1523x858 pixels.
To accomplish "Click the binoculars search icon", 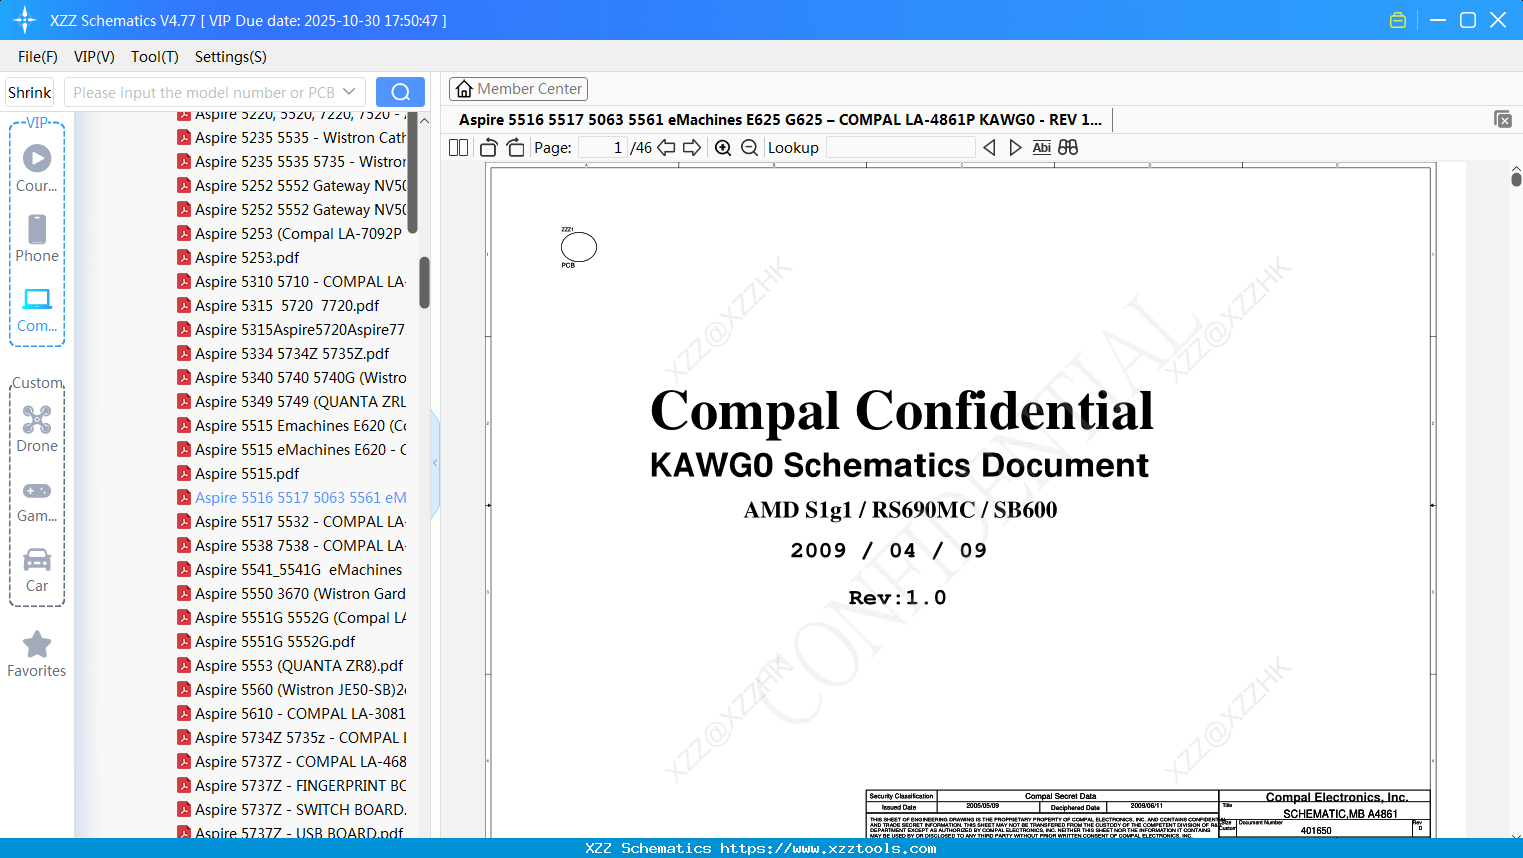I will point(1068,148).
